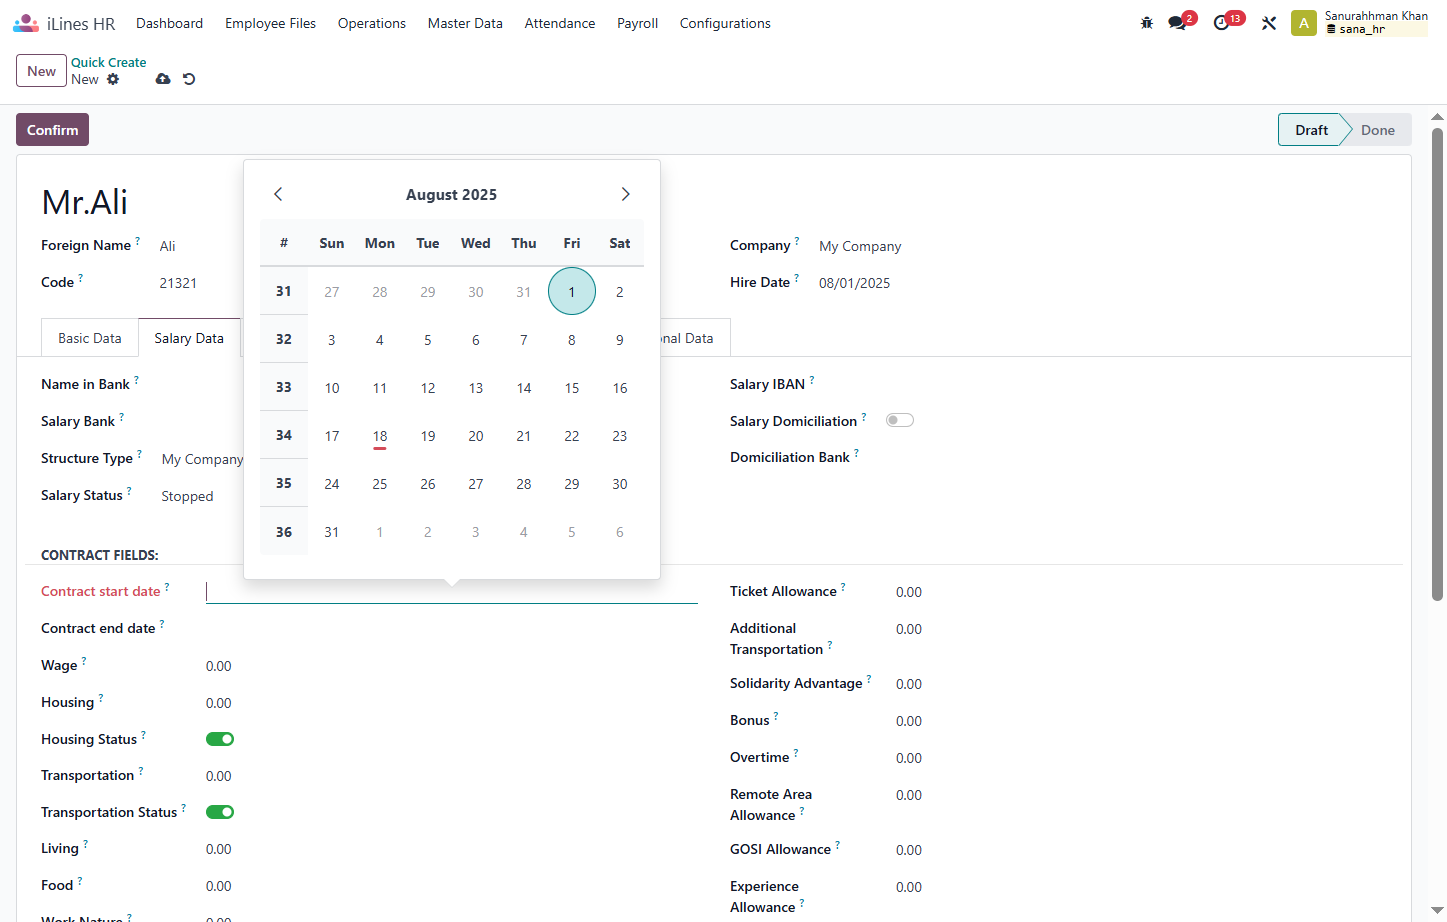Image resolution: width=1447 pixels, height=922 pixels.
Task: Discard changes with the undo arrow icon
Action: 189,79
